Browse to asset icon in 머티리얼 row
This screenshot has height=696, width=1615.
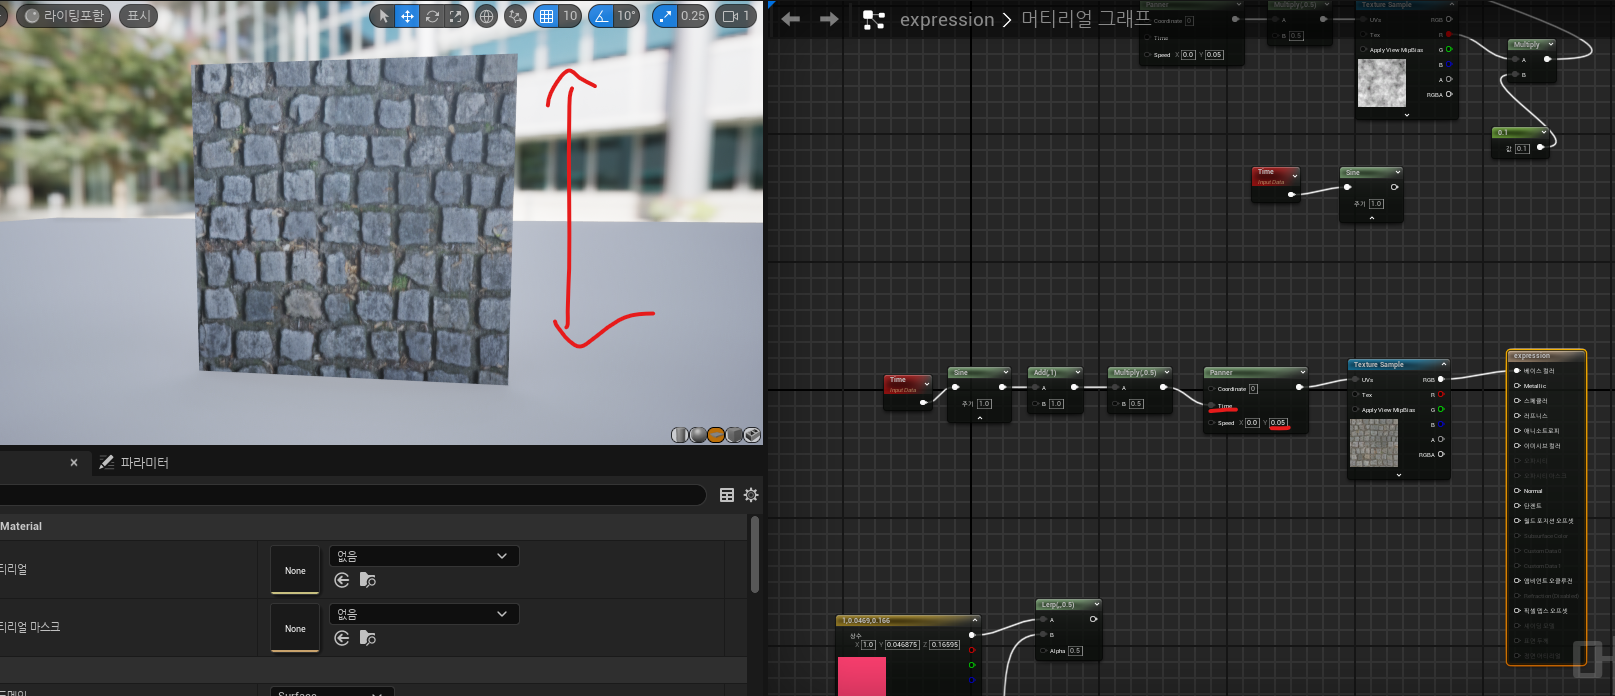click(x=368, y=580)
